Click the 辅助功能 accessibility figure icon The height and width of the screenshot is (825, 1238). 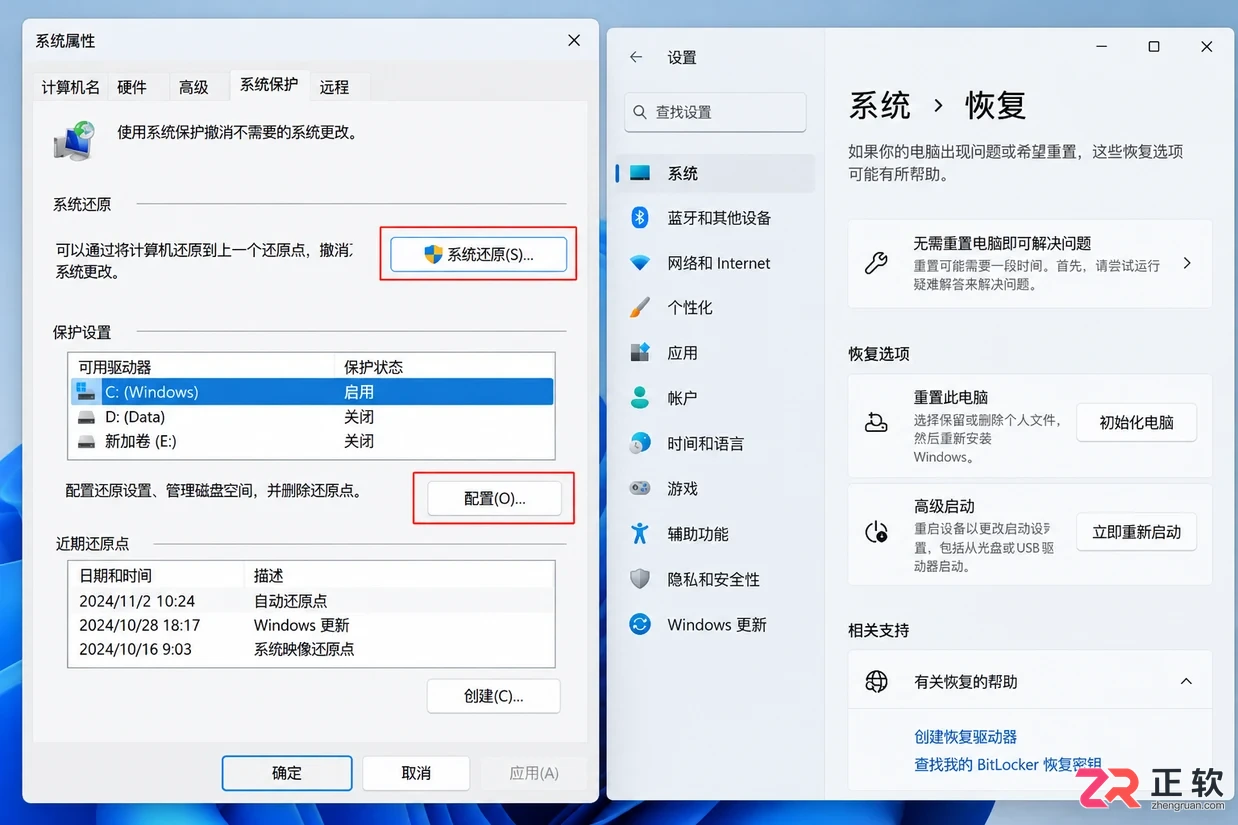point(640,533)
